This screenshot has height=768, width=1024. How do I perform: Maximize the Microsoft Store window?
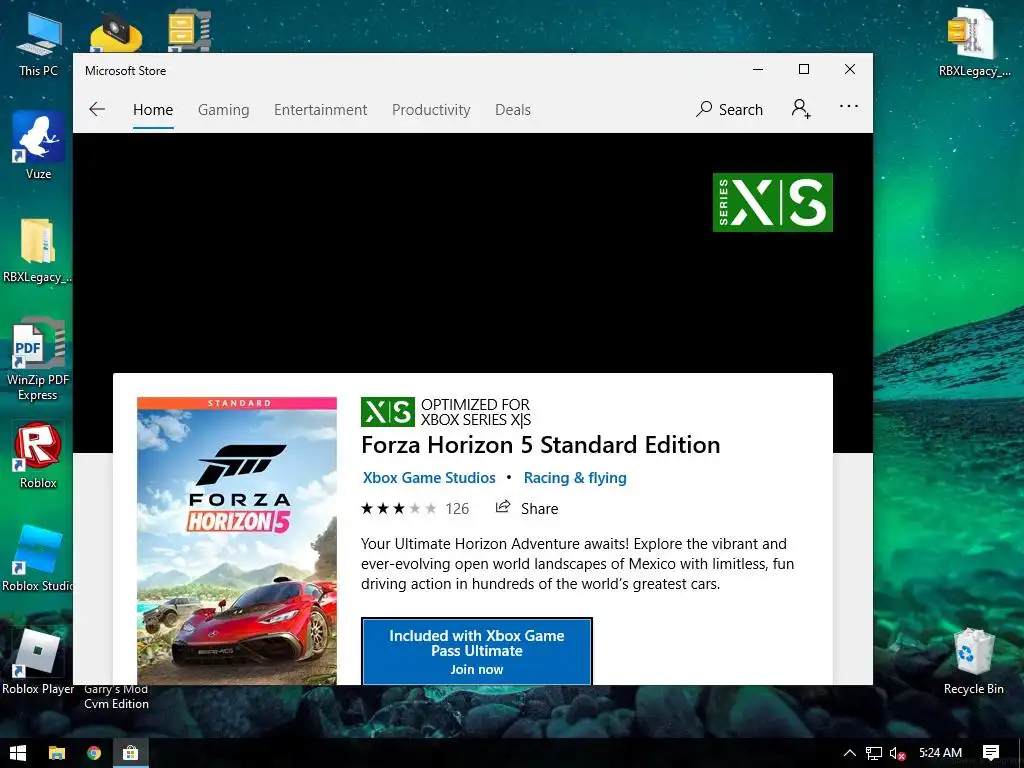click(x=804, y=69)
